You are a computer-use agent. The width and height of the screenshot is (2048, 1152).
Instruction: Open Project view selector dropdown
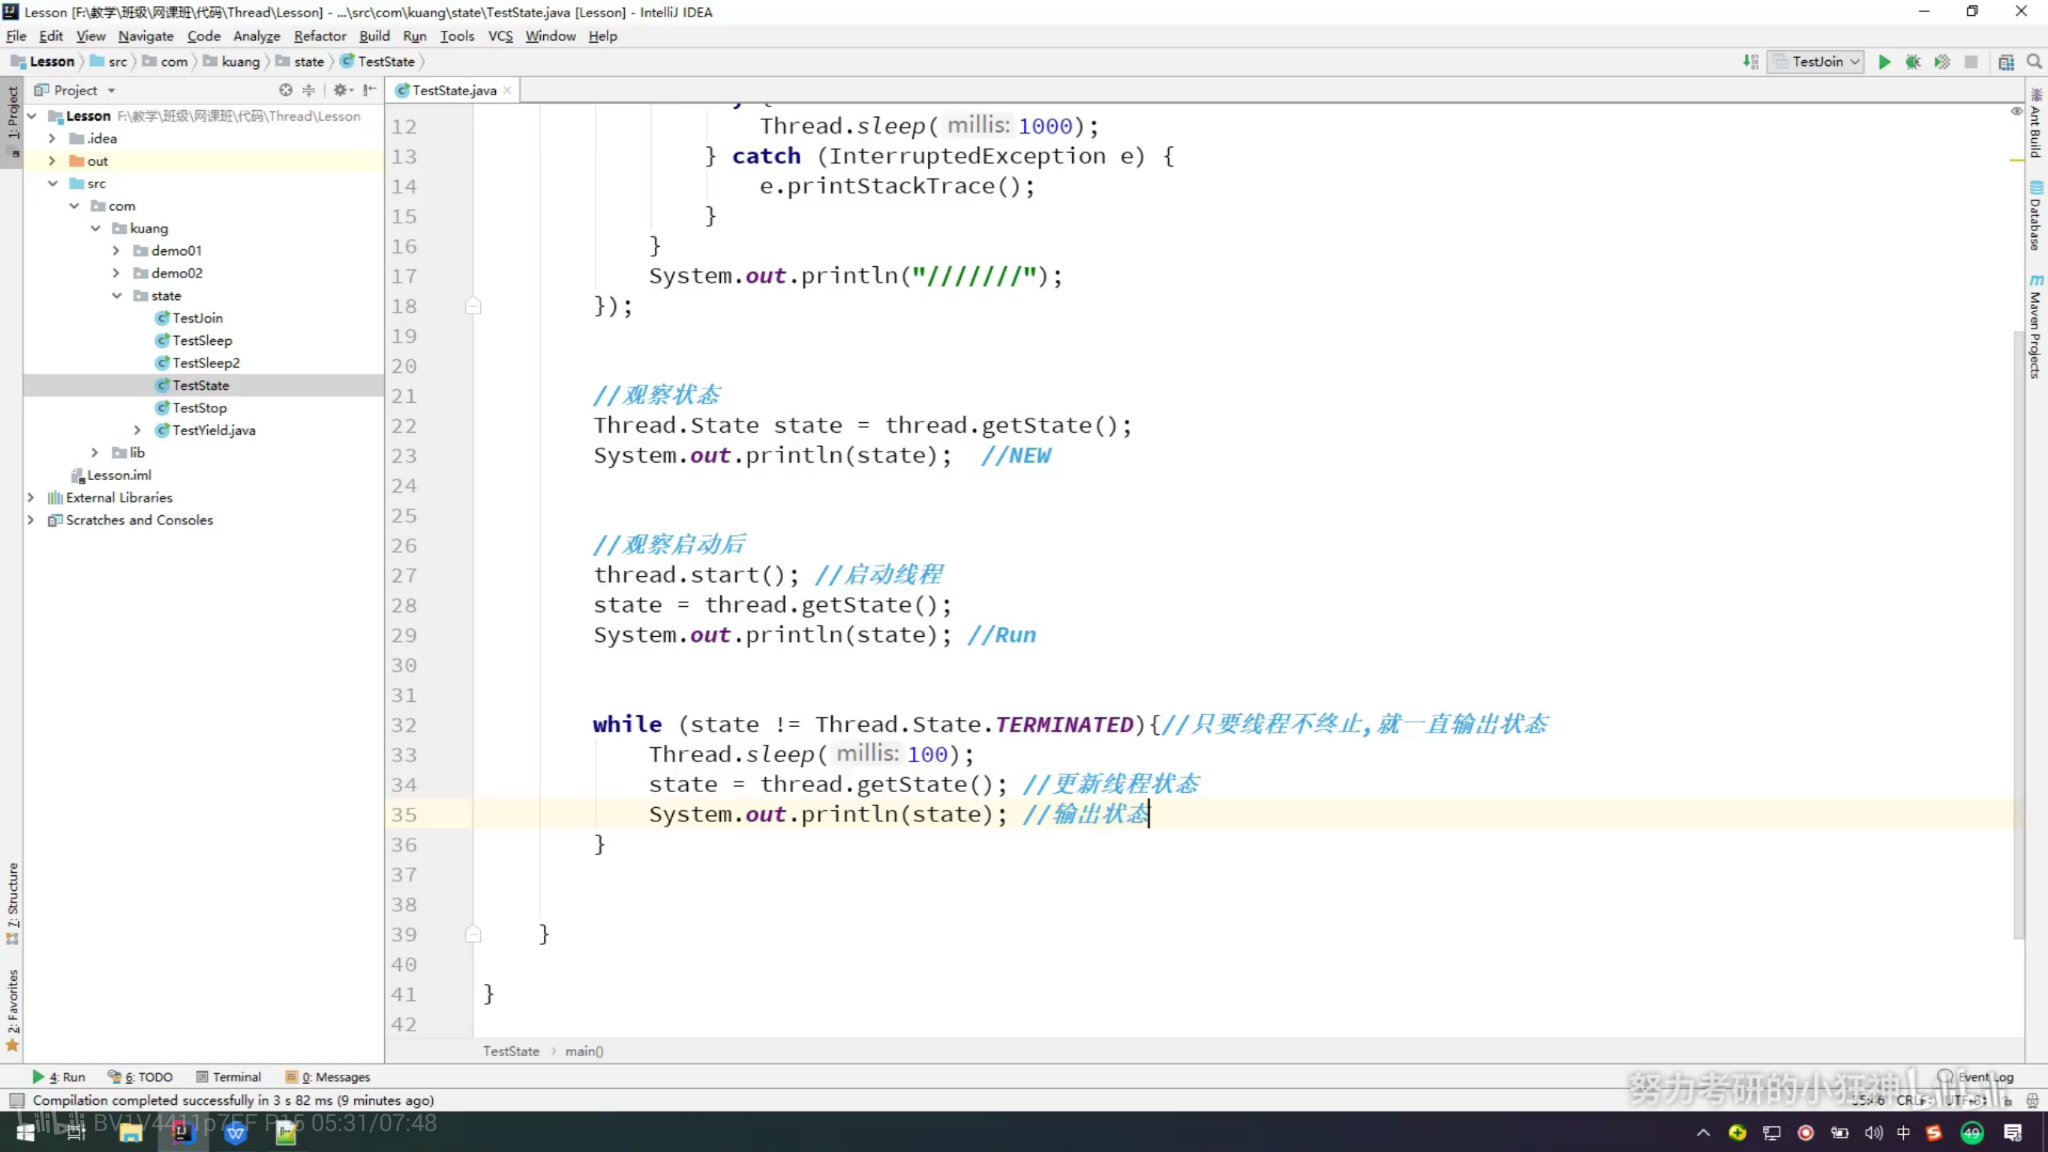76,90
